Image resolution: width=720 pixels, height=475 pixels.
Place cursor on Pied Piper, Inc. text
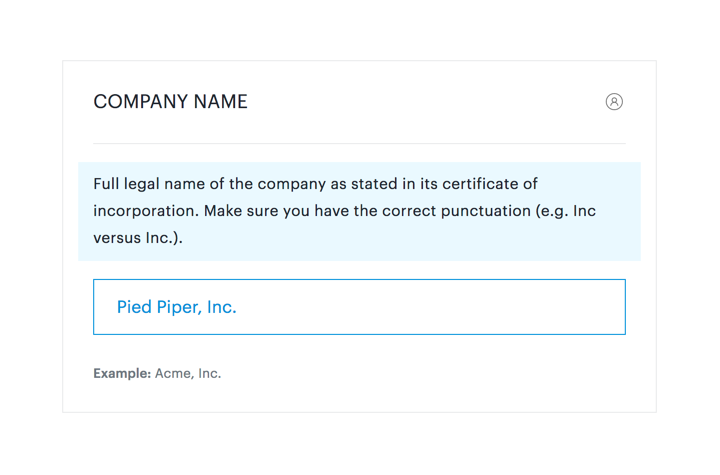tap(176, 307)
